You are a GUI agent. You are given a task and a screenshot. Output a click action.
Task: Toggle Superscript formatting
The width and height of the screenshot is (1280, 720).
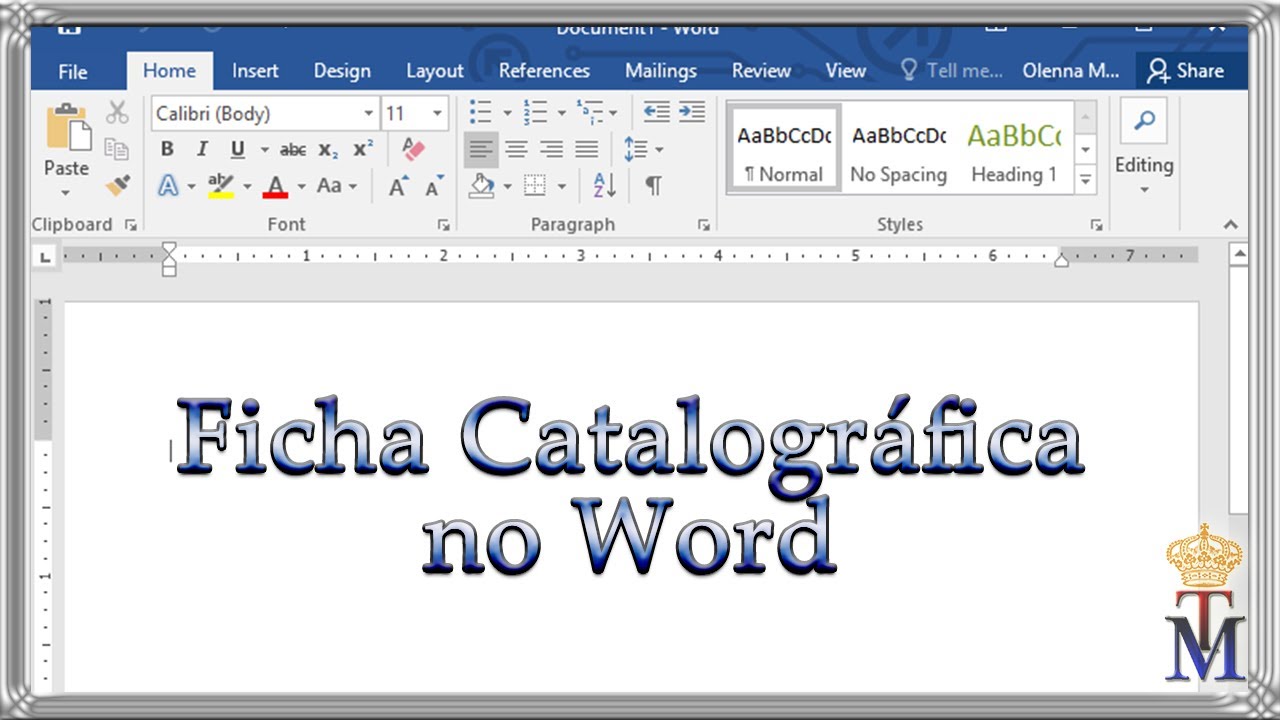363,149
